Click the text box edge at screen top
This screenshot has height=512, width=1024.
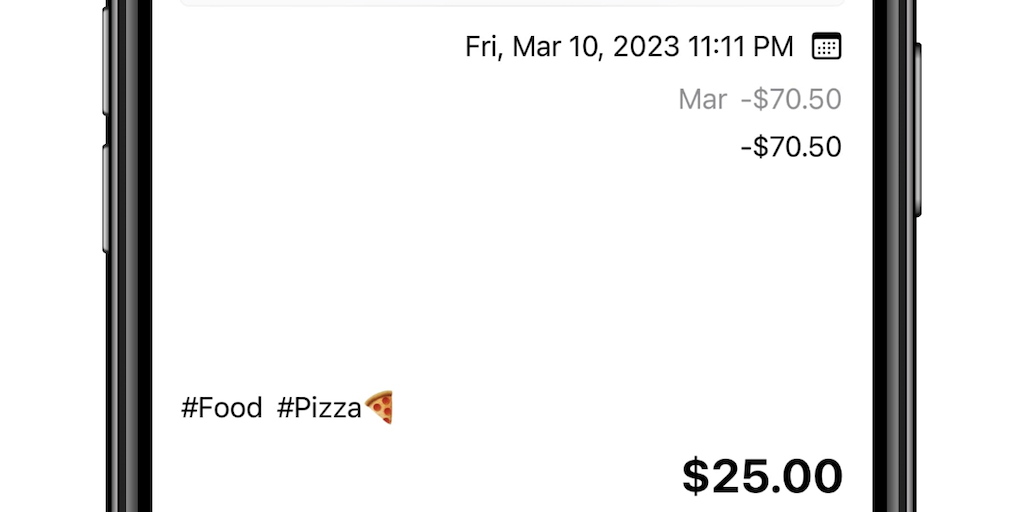(x=512, y=4)
